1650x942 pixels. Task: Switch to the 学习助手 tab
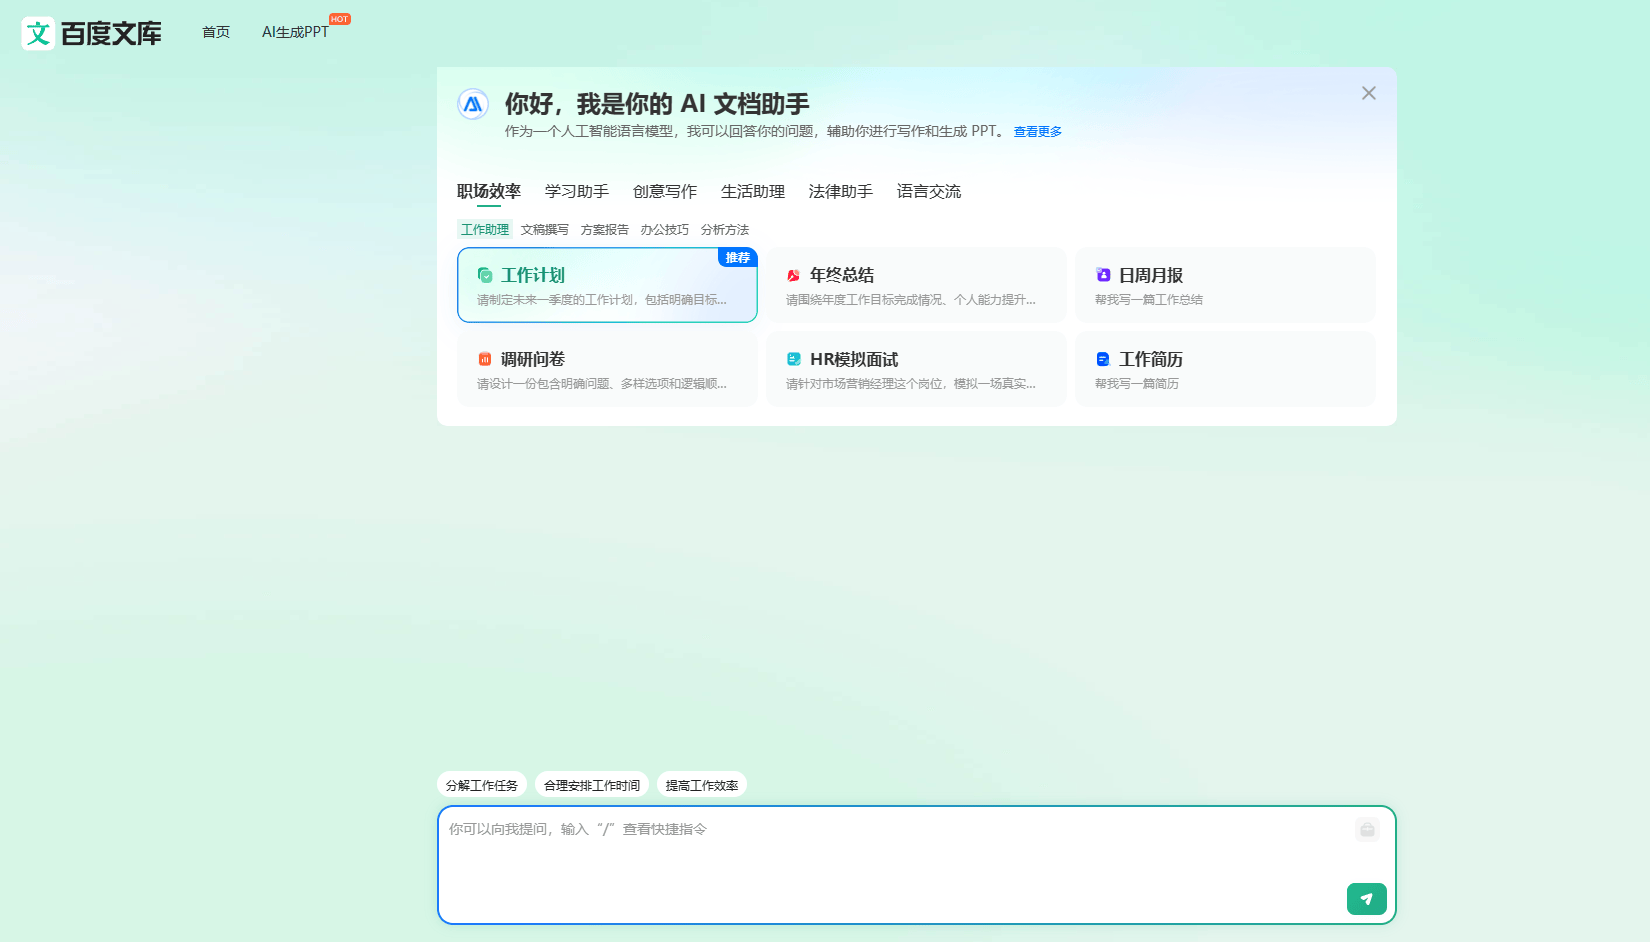pyautogui.click(x=576, y=191)
